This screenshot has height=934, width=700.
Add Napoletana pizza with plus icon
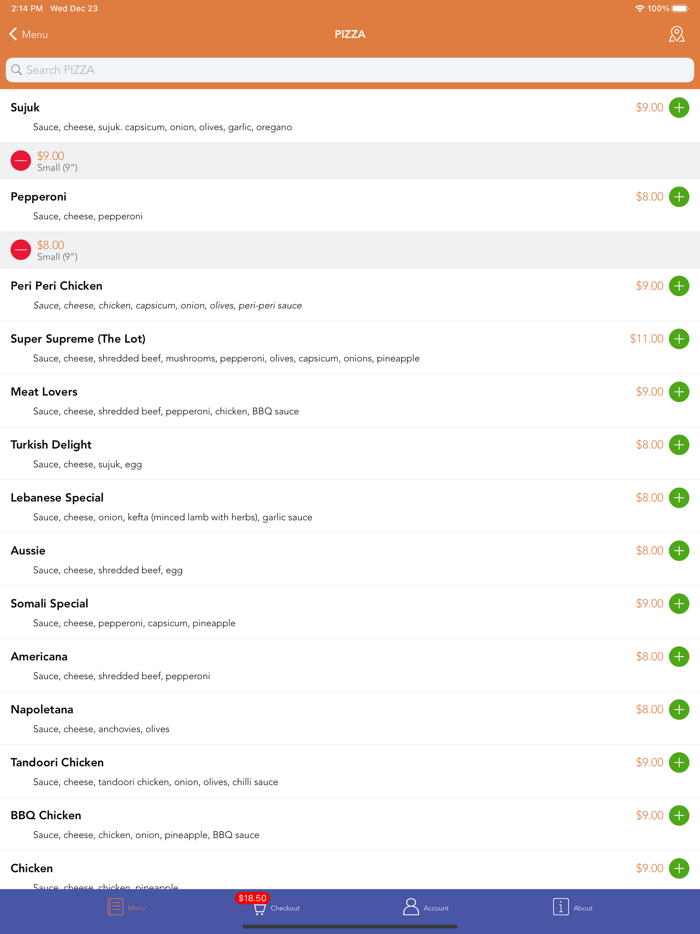click(x=679, y=710)
